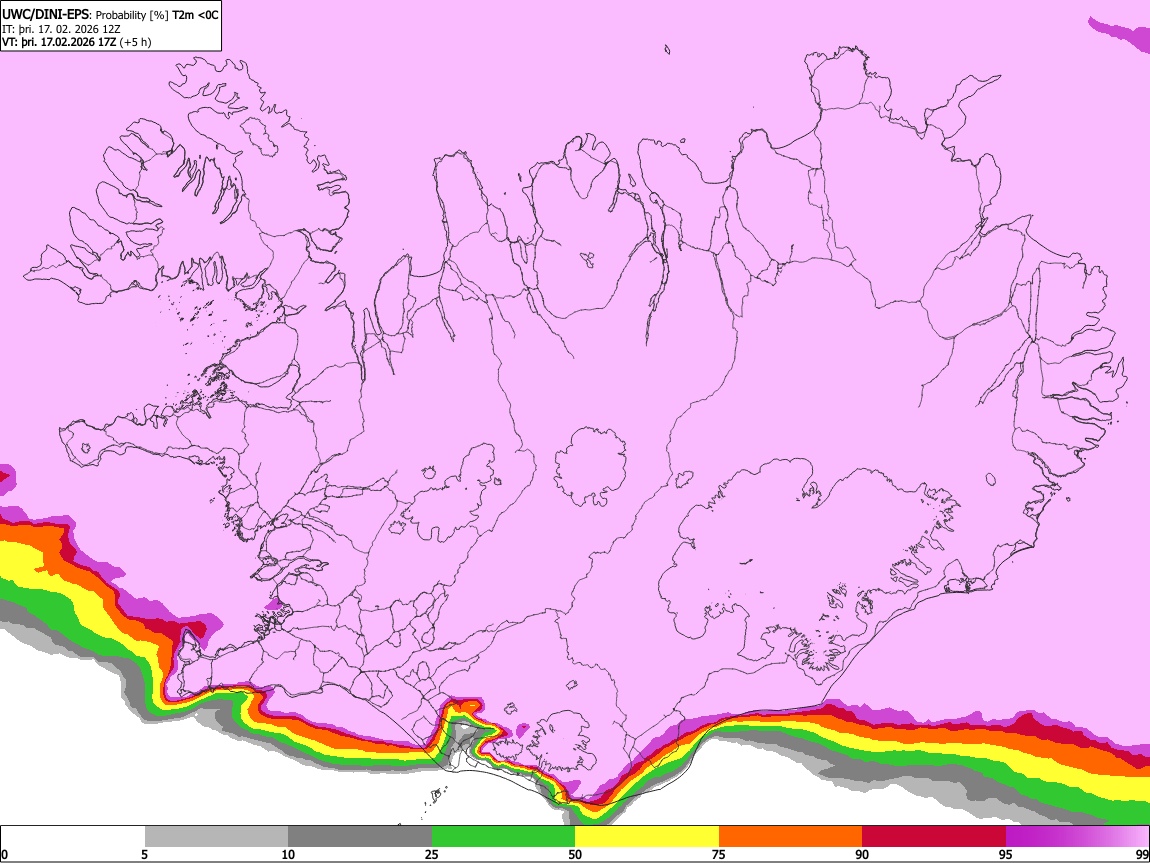Click the 'IT: þri. 17. 02. 2026 12Z' line

click(x=61, y=29)
